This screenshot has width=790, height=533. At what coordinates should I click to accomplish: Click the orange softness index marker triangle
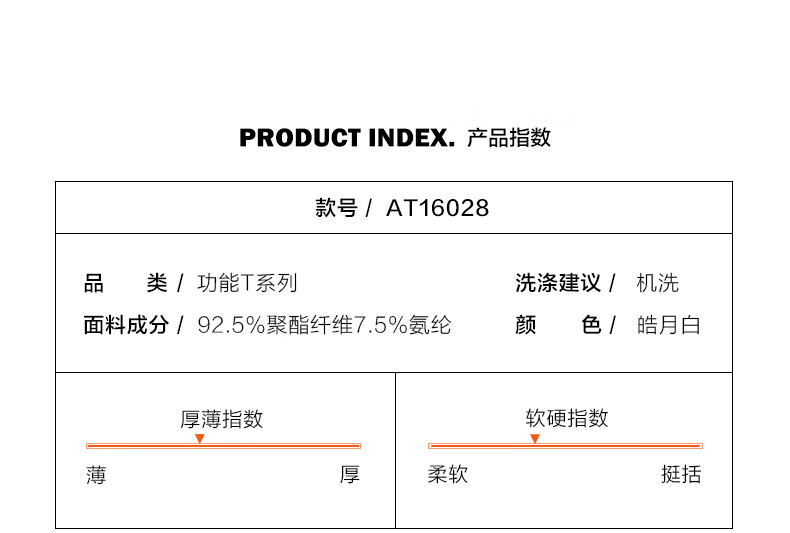535,439
